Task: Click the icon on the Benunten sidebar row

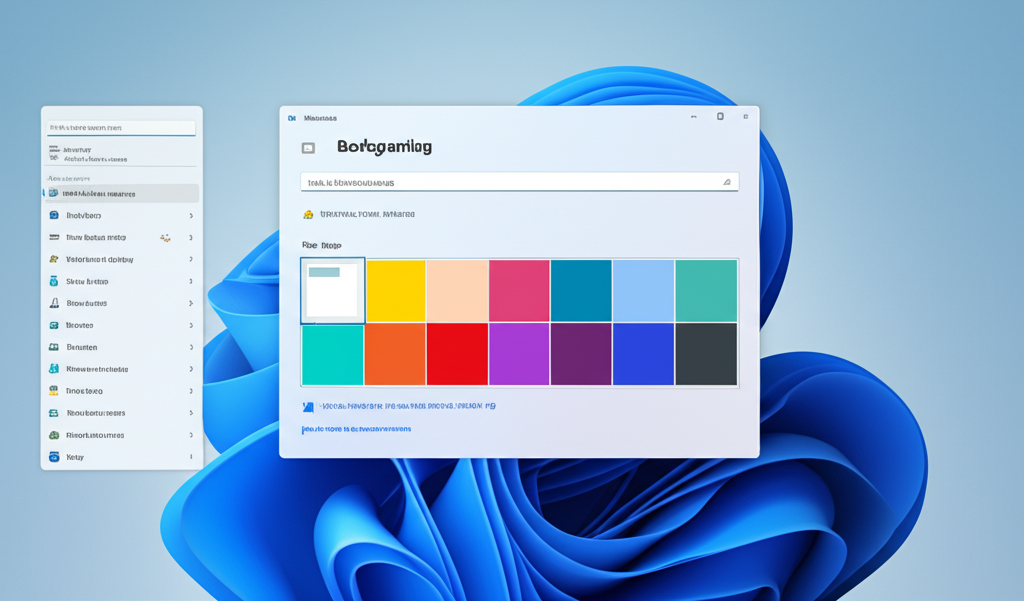Action: pos(54,347)
